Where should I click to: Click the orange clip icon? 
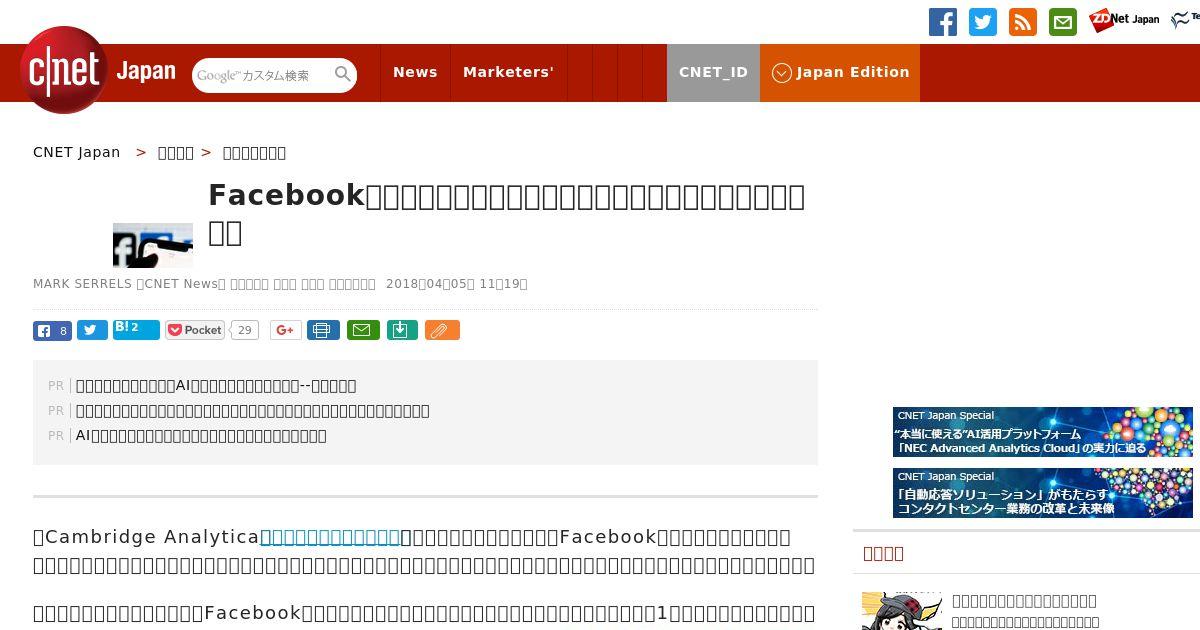coord(442,330)
